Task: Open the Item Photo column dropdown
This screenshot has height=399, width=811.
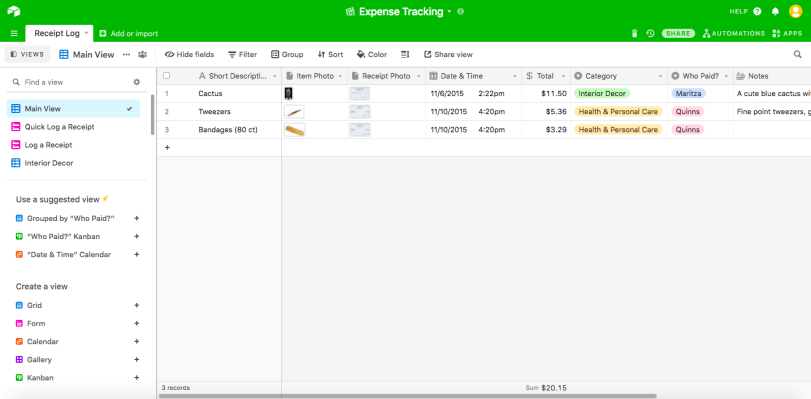Action: tap(341, 76)
